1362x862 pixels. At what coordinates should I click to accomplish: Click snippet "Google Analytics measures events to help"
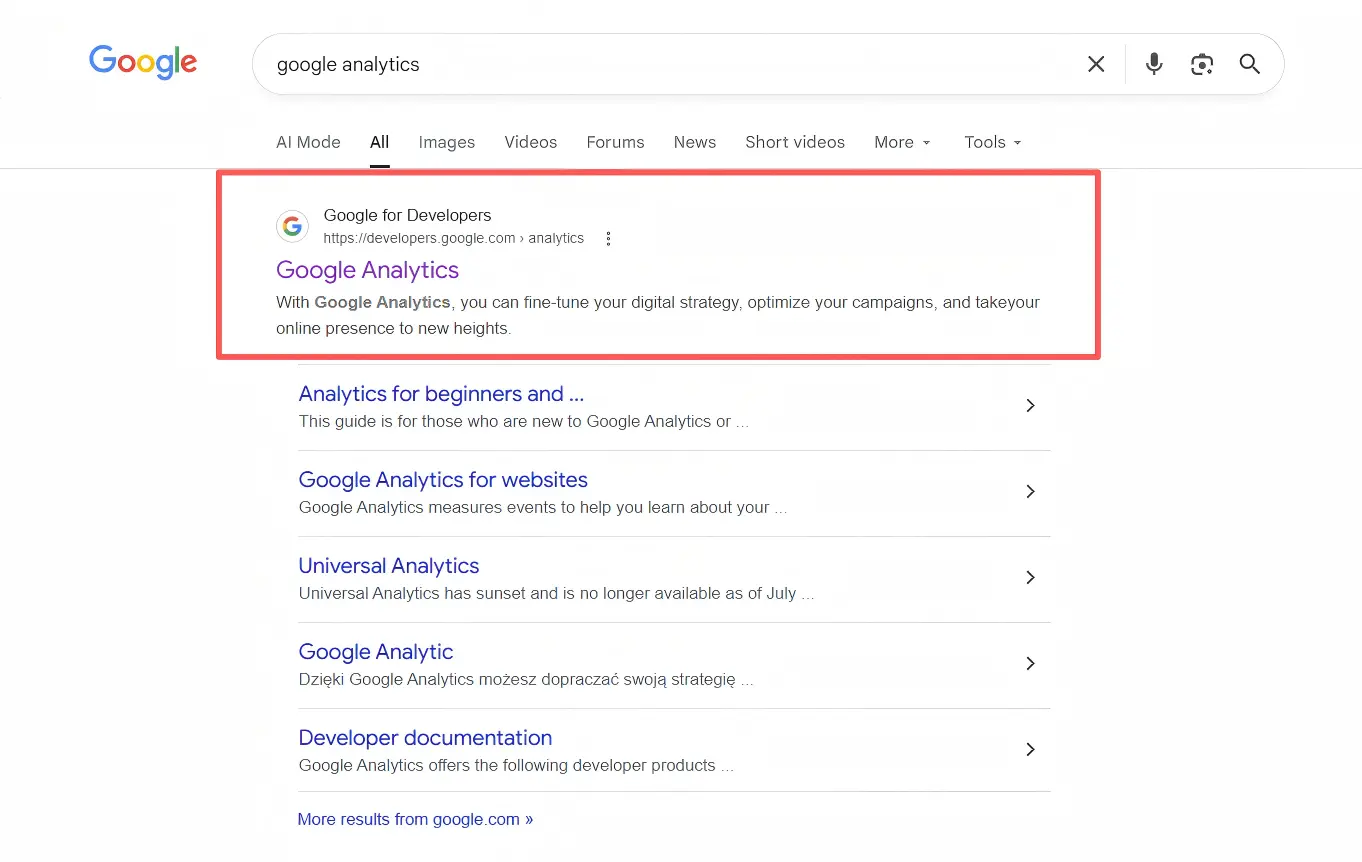(x=542, y=507)
